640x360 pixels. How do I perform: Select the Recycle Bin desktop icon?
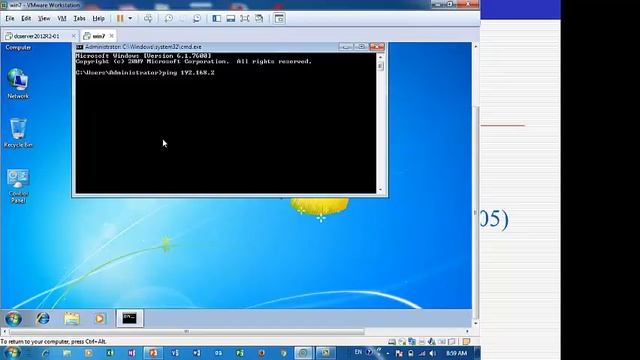(x=18, y=133)
